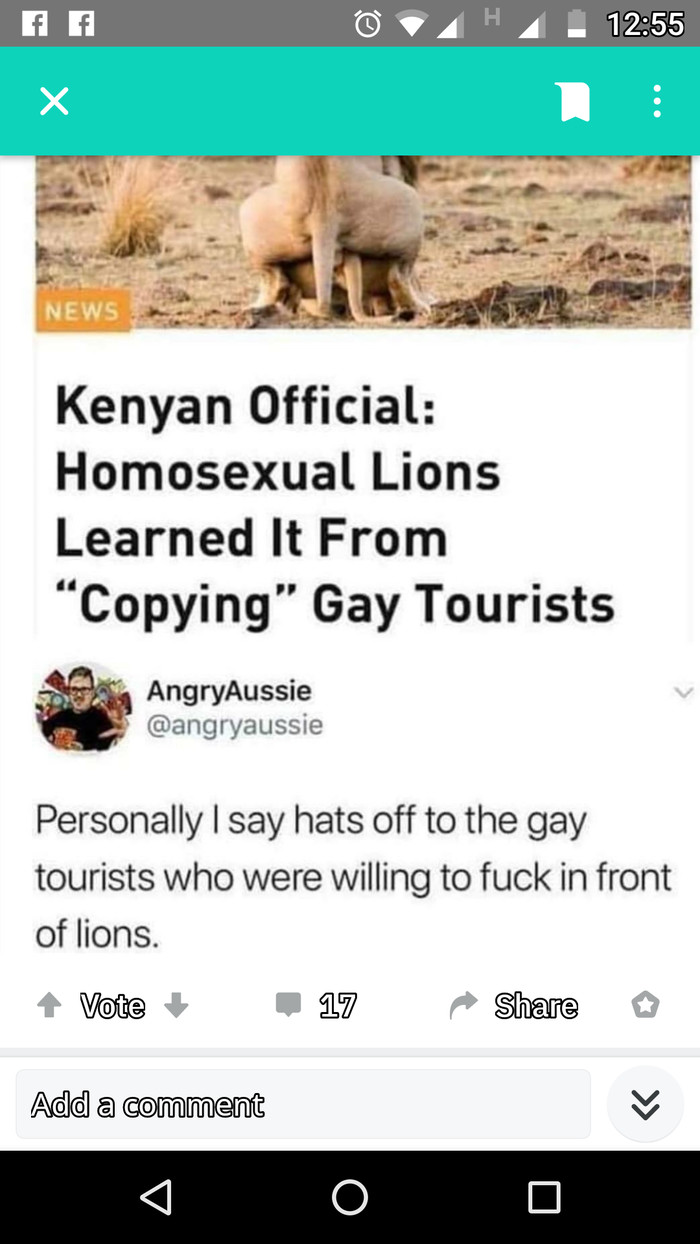Focus the Add a comment field

303,1104
